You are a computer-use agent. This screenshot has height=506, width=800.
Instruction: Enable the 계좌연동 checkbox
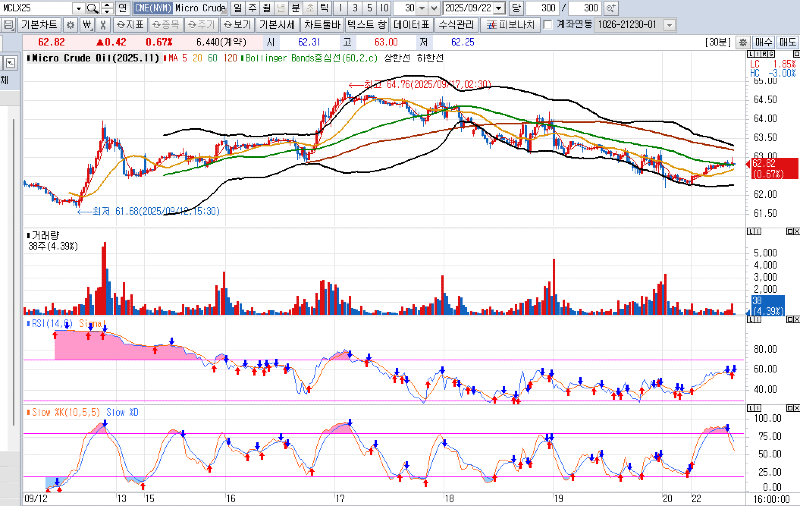point(547,24)
